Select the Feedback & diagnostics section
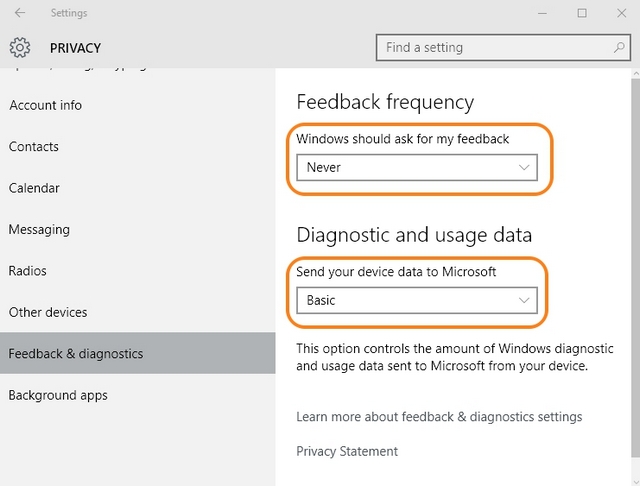This screenshot has height=486, width=640. click(x=76, y=353)
